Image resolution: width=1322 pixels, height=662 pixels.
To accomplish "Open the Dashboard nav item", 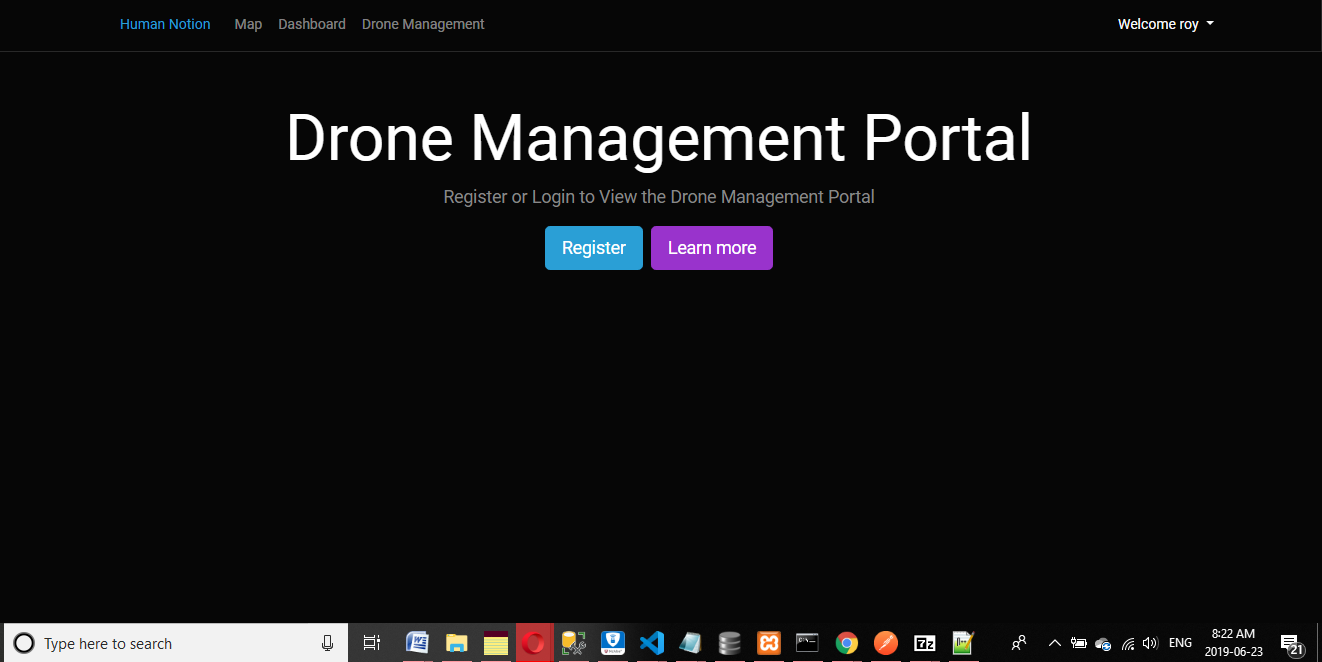I will (x=312, y=24).
